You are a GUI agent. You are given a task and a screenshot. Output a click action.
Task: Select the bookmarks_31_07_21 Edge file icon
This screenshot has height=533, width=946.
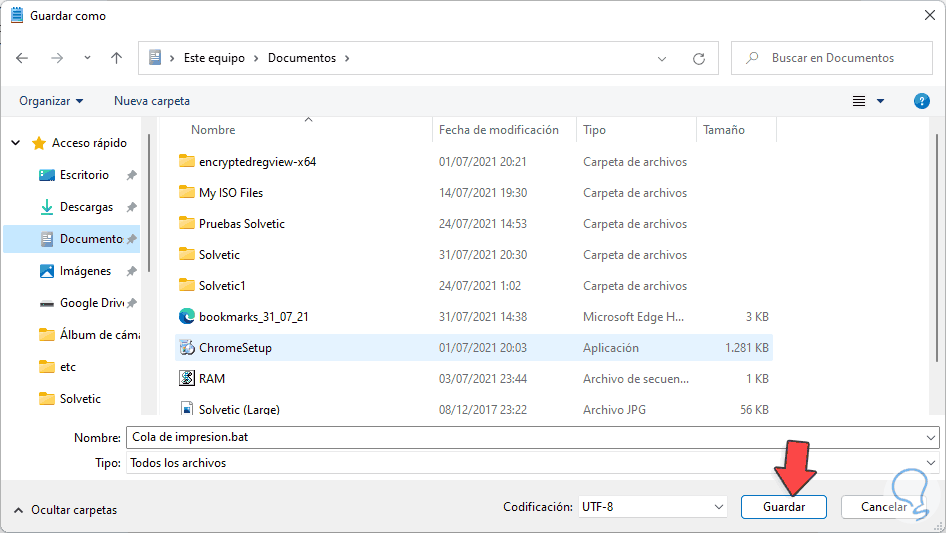186,317
